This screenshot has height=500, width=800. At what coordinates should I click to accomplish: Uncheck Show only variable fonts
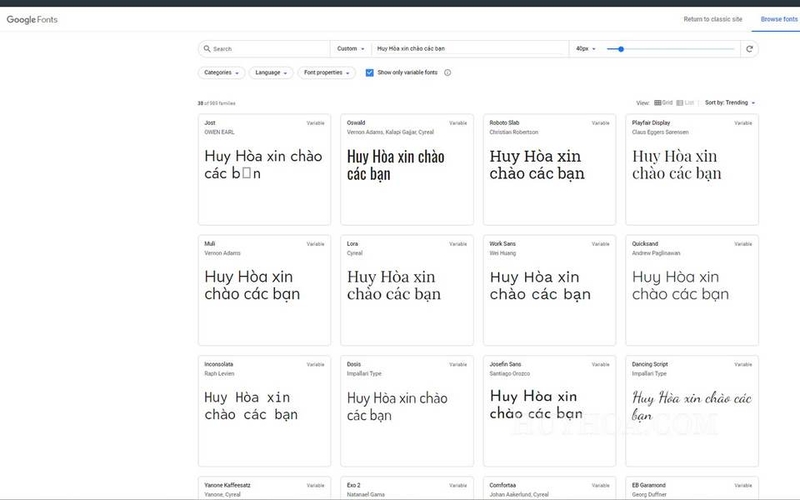pyautogui.click(x=369, y=72)
